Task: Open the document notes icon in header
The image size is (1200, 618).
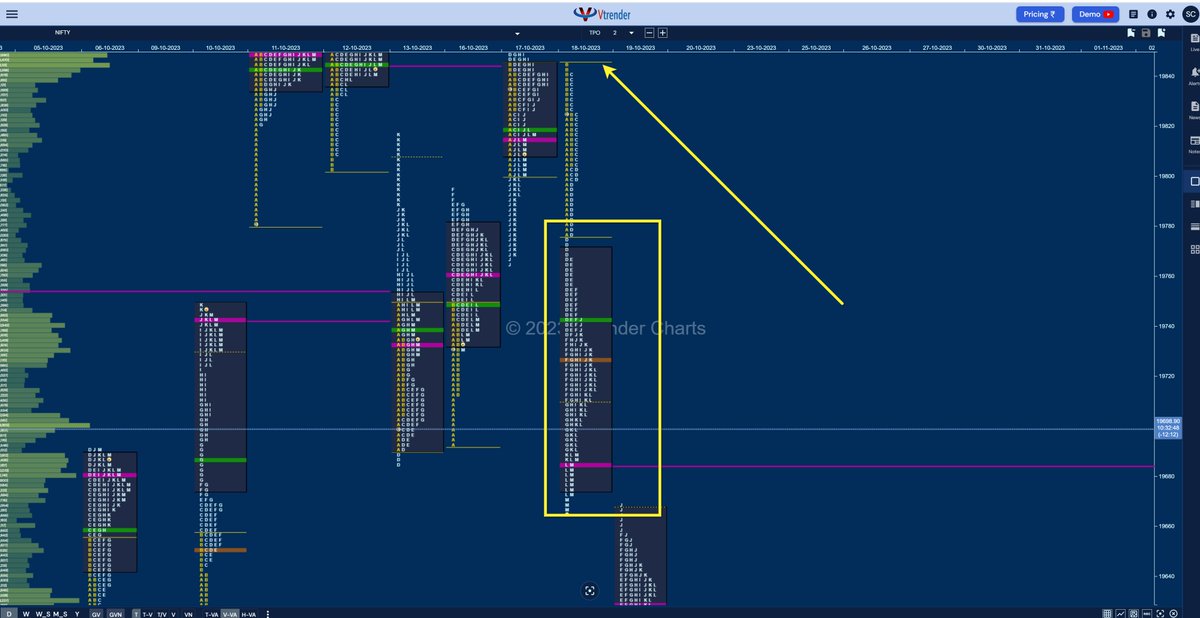Action: coord(1133,14)
